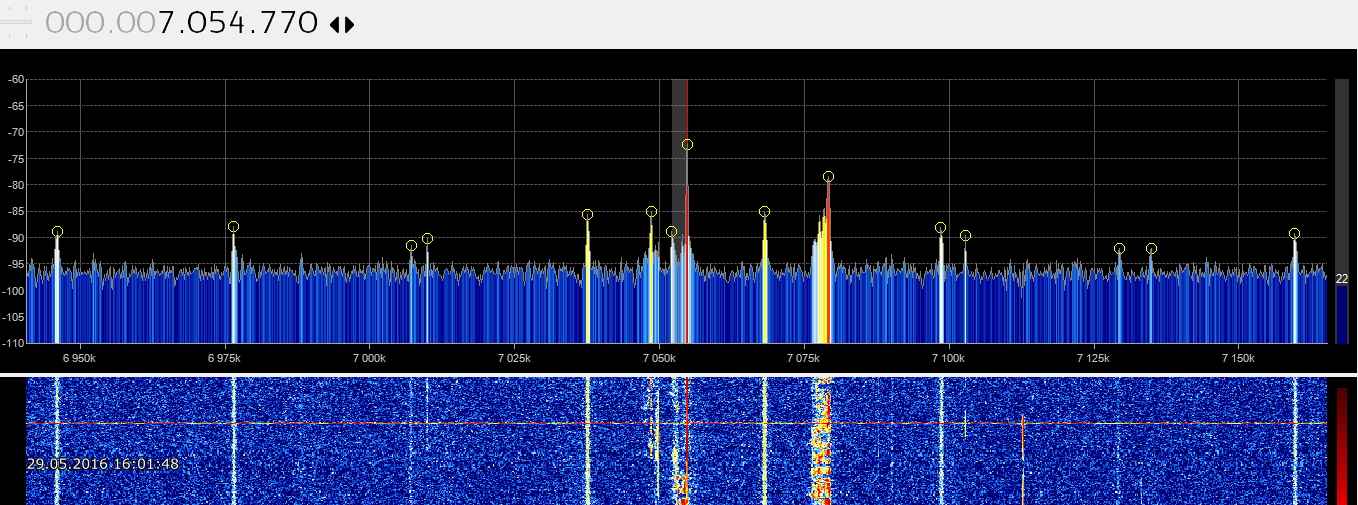Click the 7 125k frequency axis label
Image resolution: width=1358 pixels, height=505 pixels.
coord(1094,357)
